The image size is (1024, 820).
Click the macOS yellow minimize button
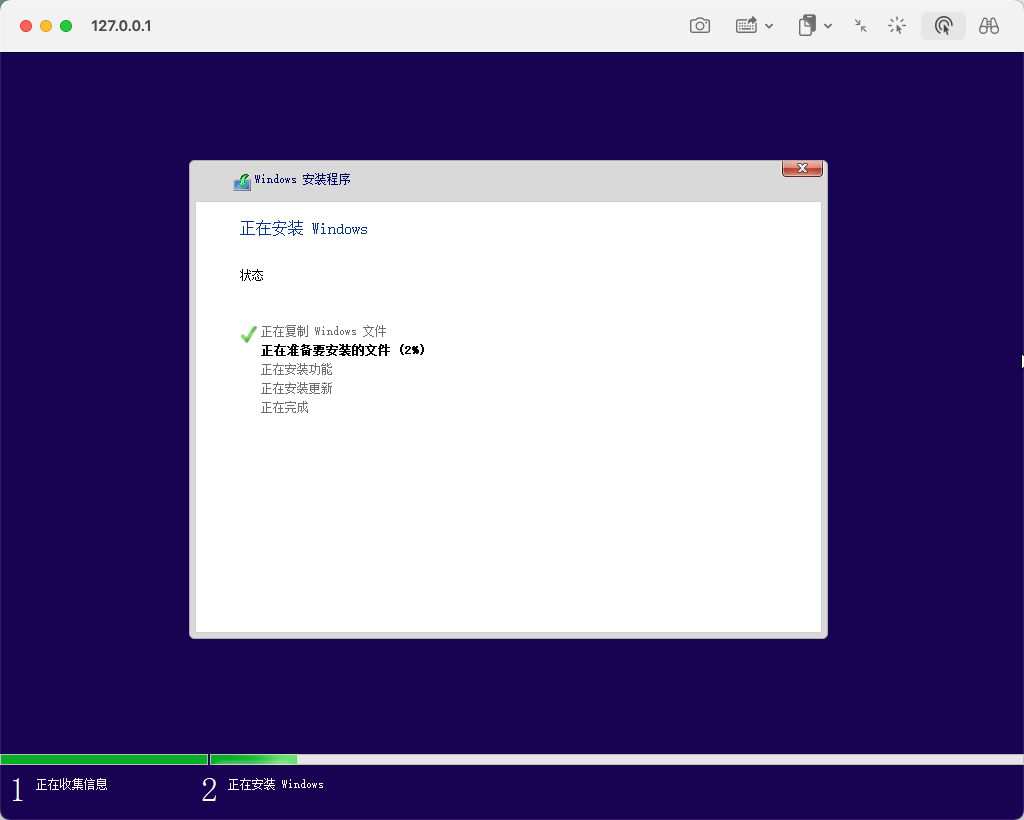46,26
